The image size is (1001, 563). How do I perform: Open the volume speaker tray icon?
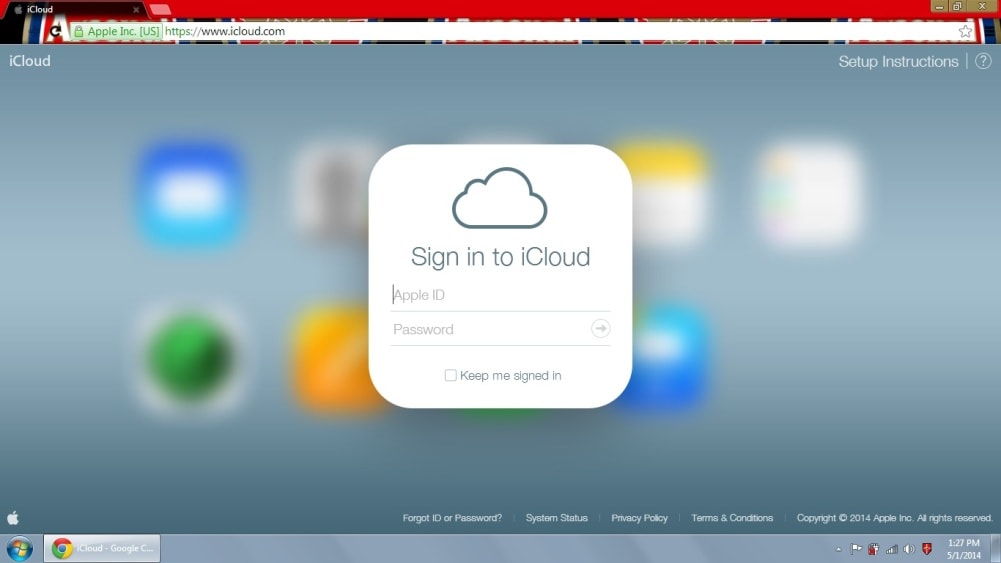pos(909,549)
